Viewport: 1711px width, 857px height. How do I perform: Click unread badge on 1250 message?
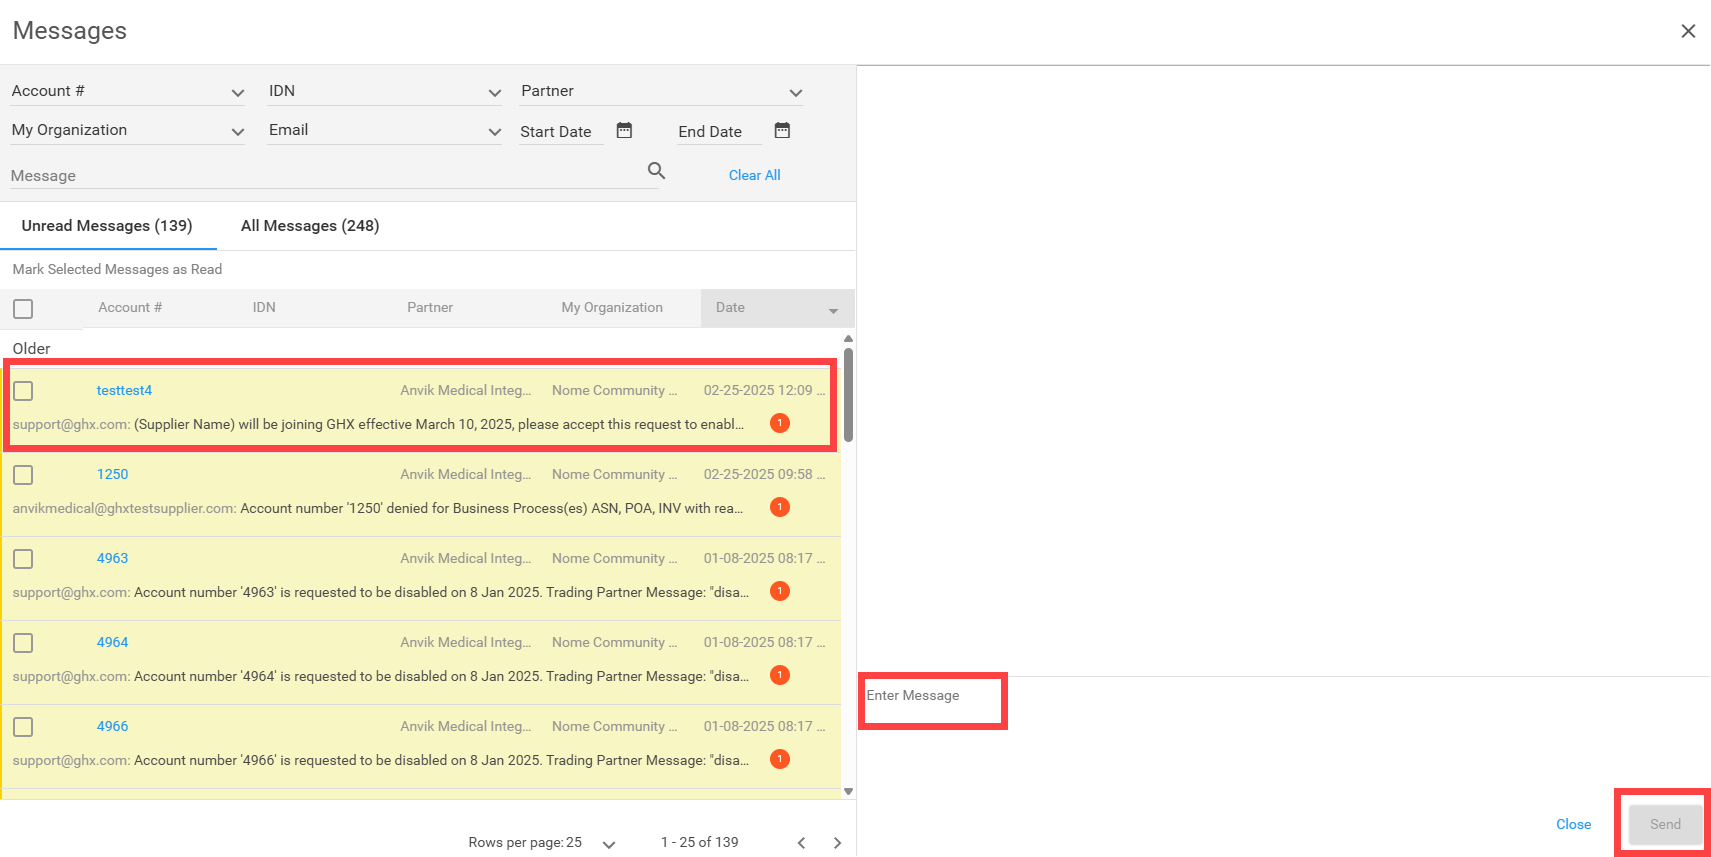(x=780, y=507)
